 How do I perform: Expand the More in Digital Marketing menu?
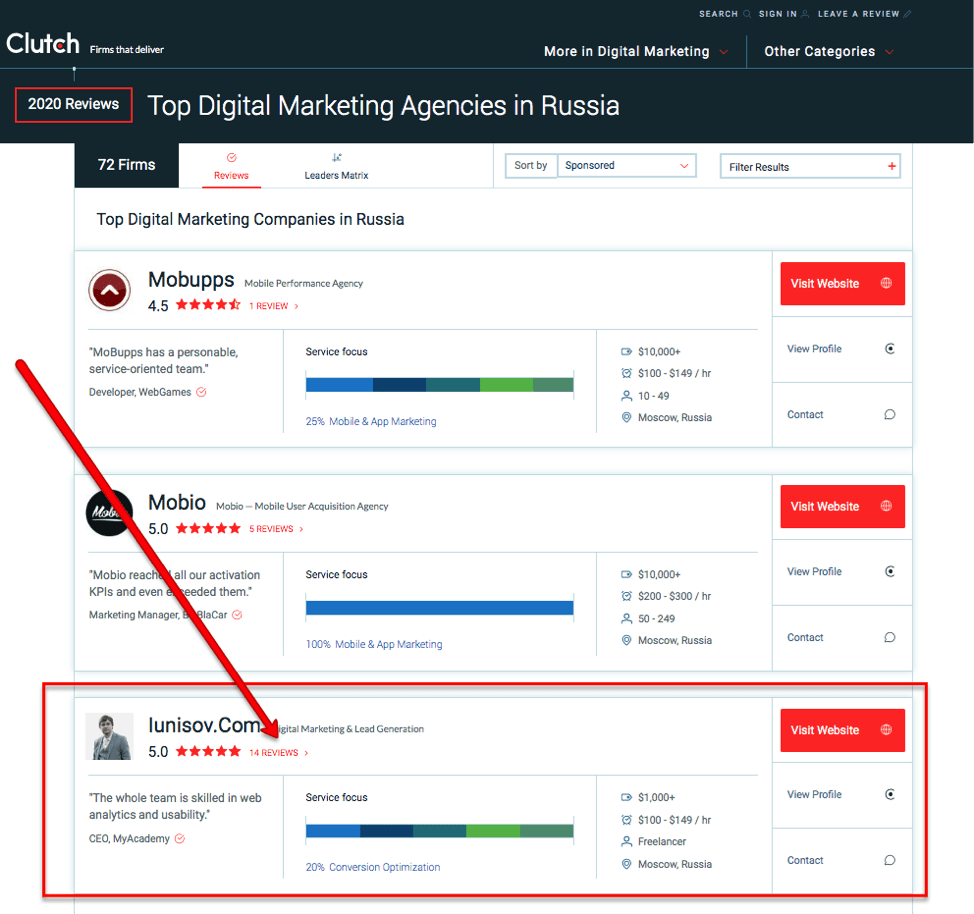[636, 52]
